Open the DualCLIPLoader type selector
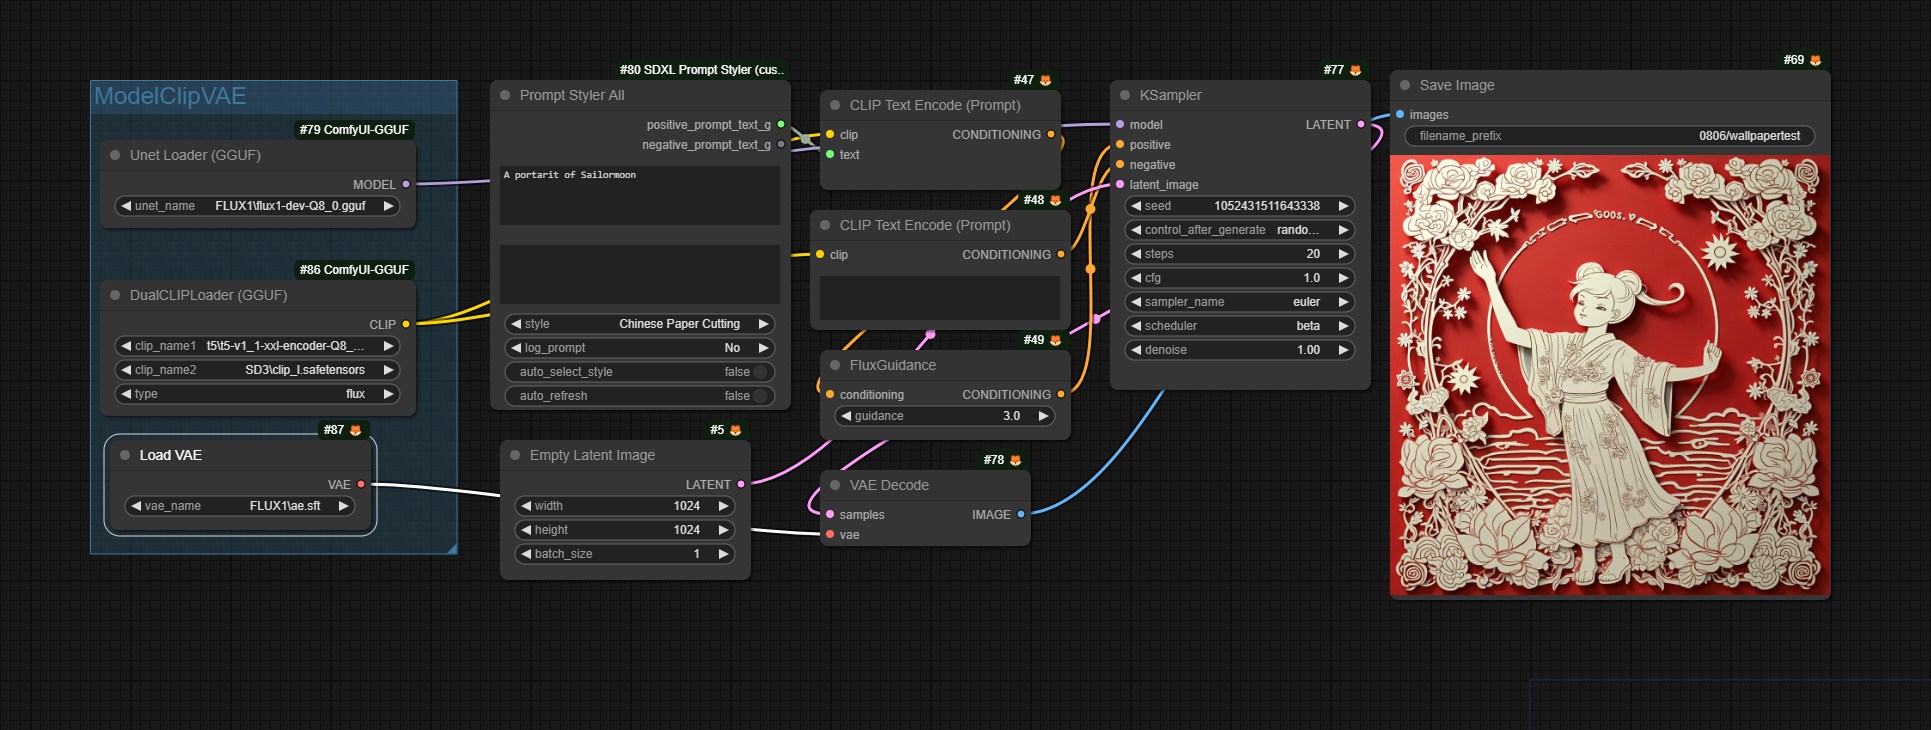The height and width of the screenshot is (730, 1931). pyautogui.click(x=257, y=394)
